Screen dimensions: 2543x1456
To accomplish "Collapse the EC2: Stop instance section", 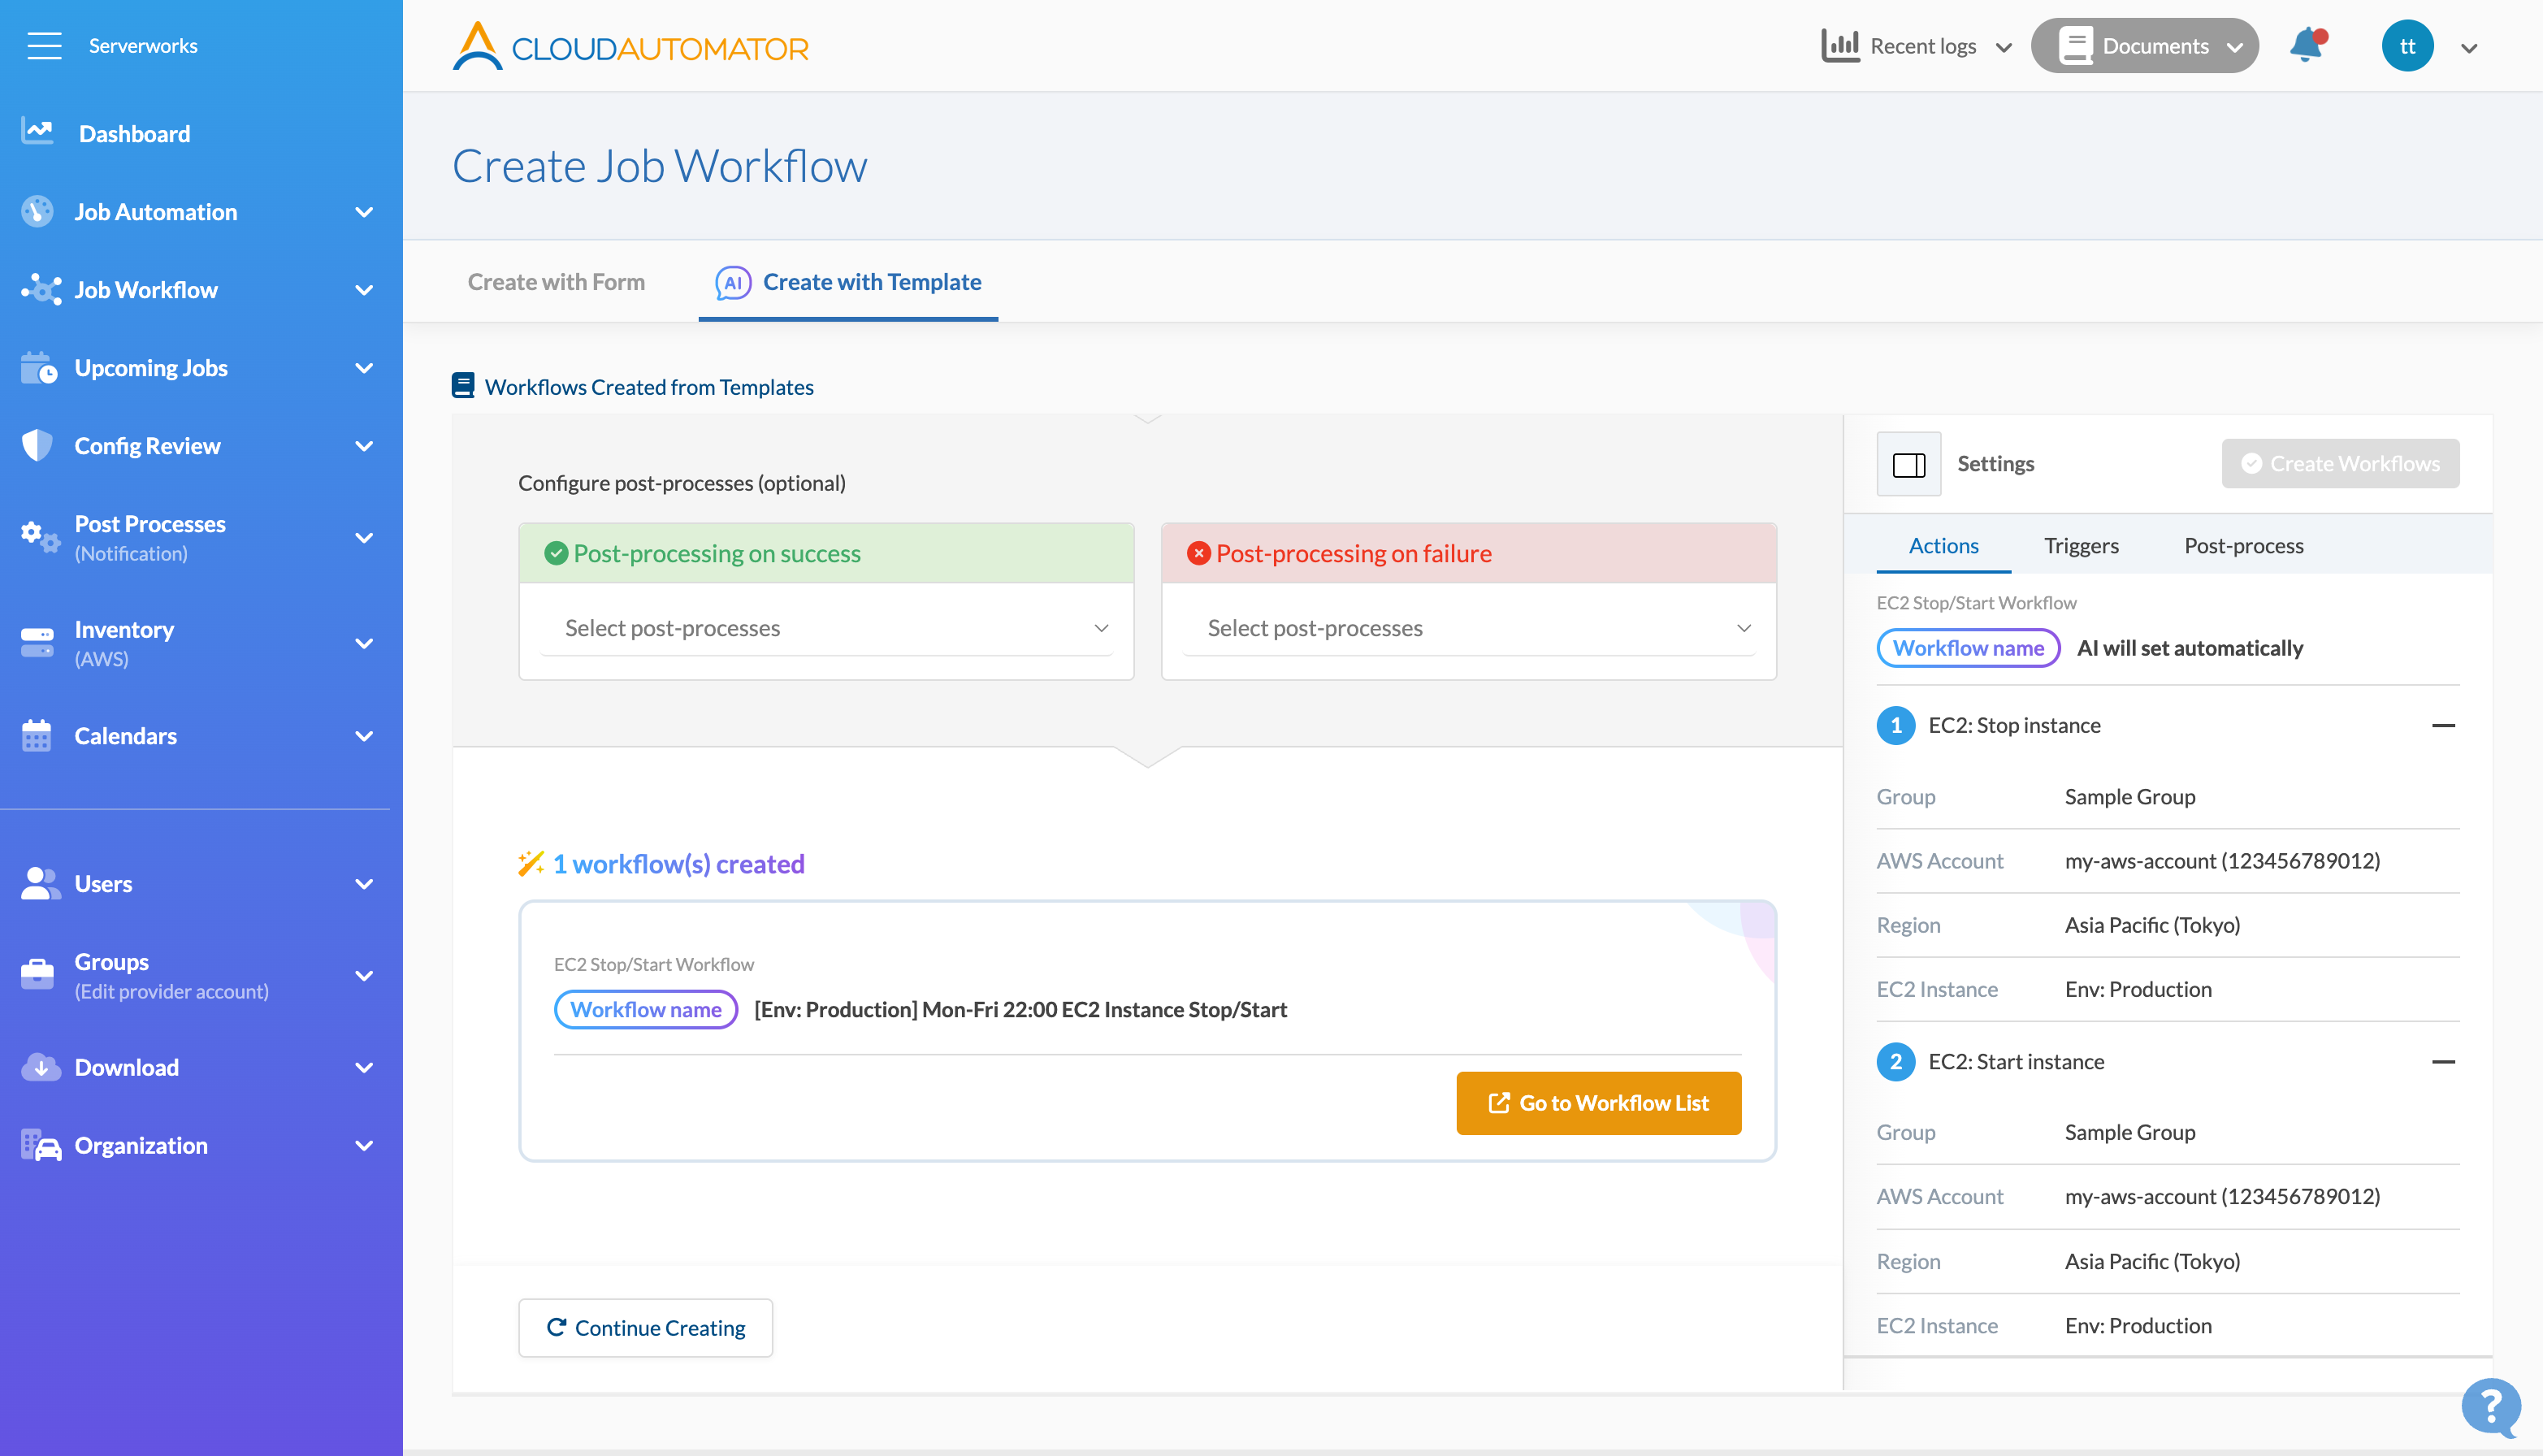I will tap(2443, 726).
